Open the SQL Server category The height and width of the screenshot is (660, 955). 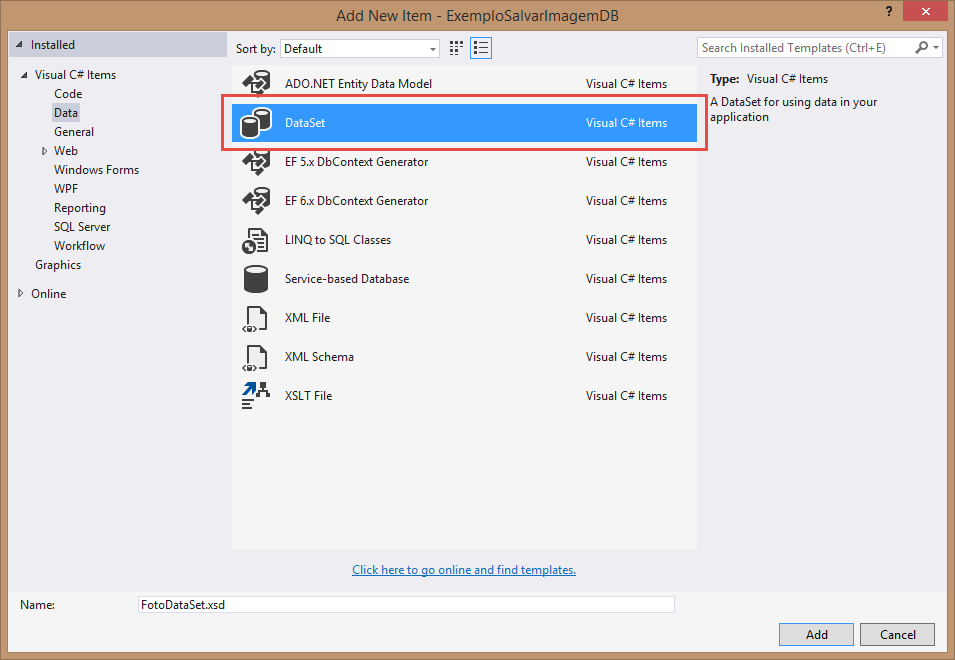pos(82,227)
